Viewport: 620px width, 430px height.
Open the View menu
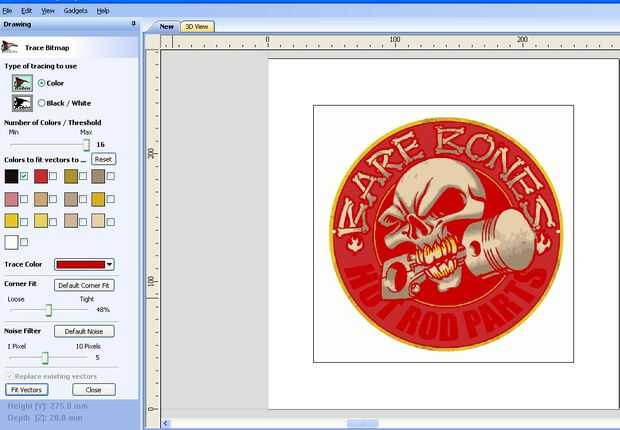coord(48,11)
